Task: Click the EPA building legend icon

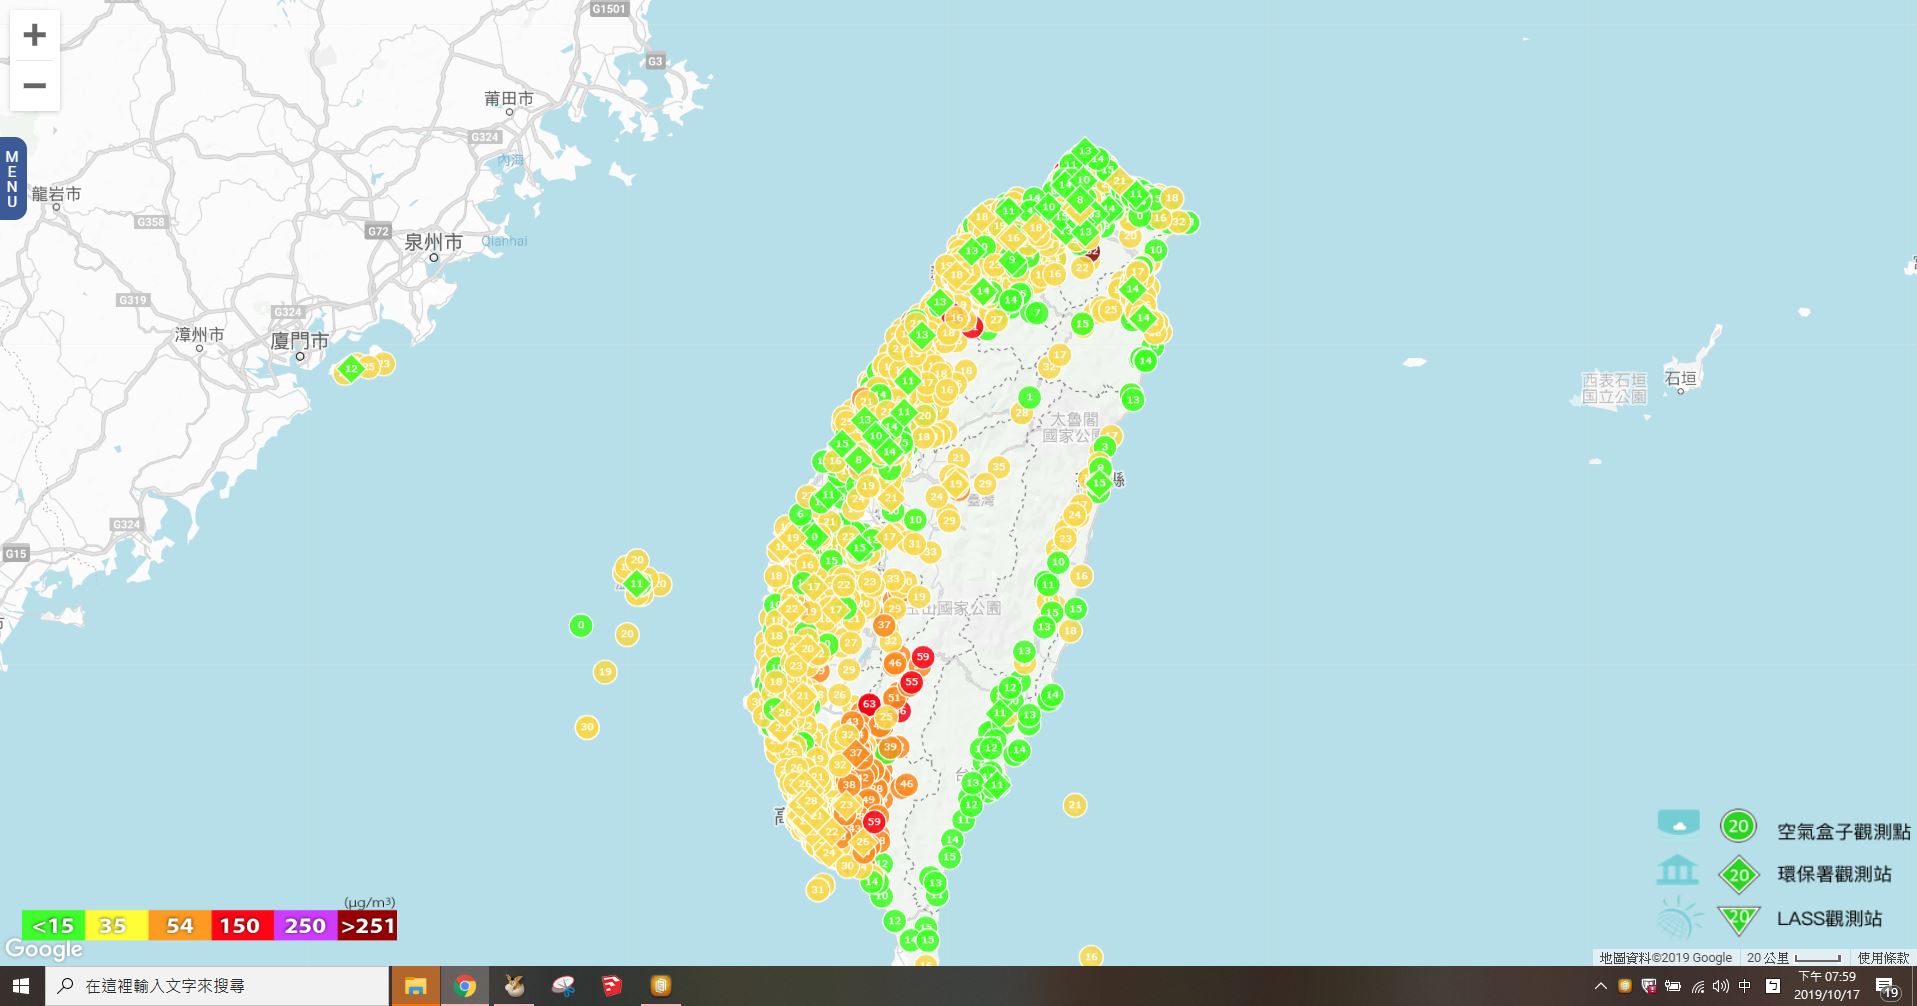Action: pos(1677,870)
